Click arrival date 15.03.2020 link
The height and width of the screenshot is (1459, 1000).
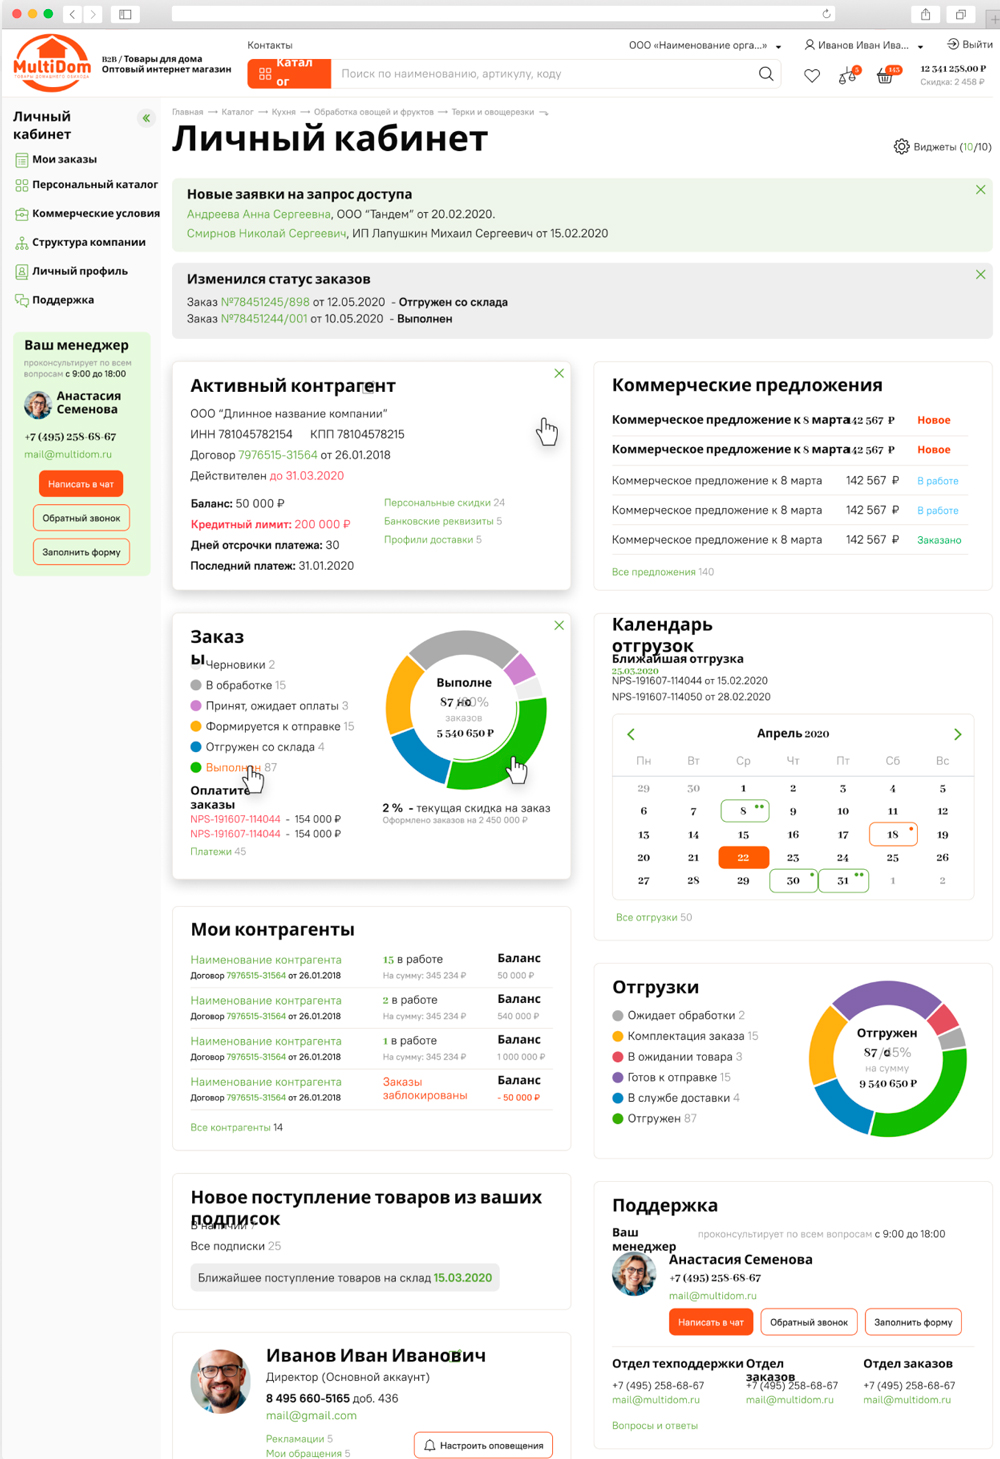coord(462,1278)
